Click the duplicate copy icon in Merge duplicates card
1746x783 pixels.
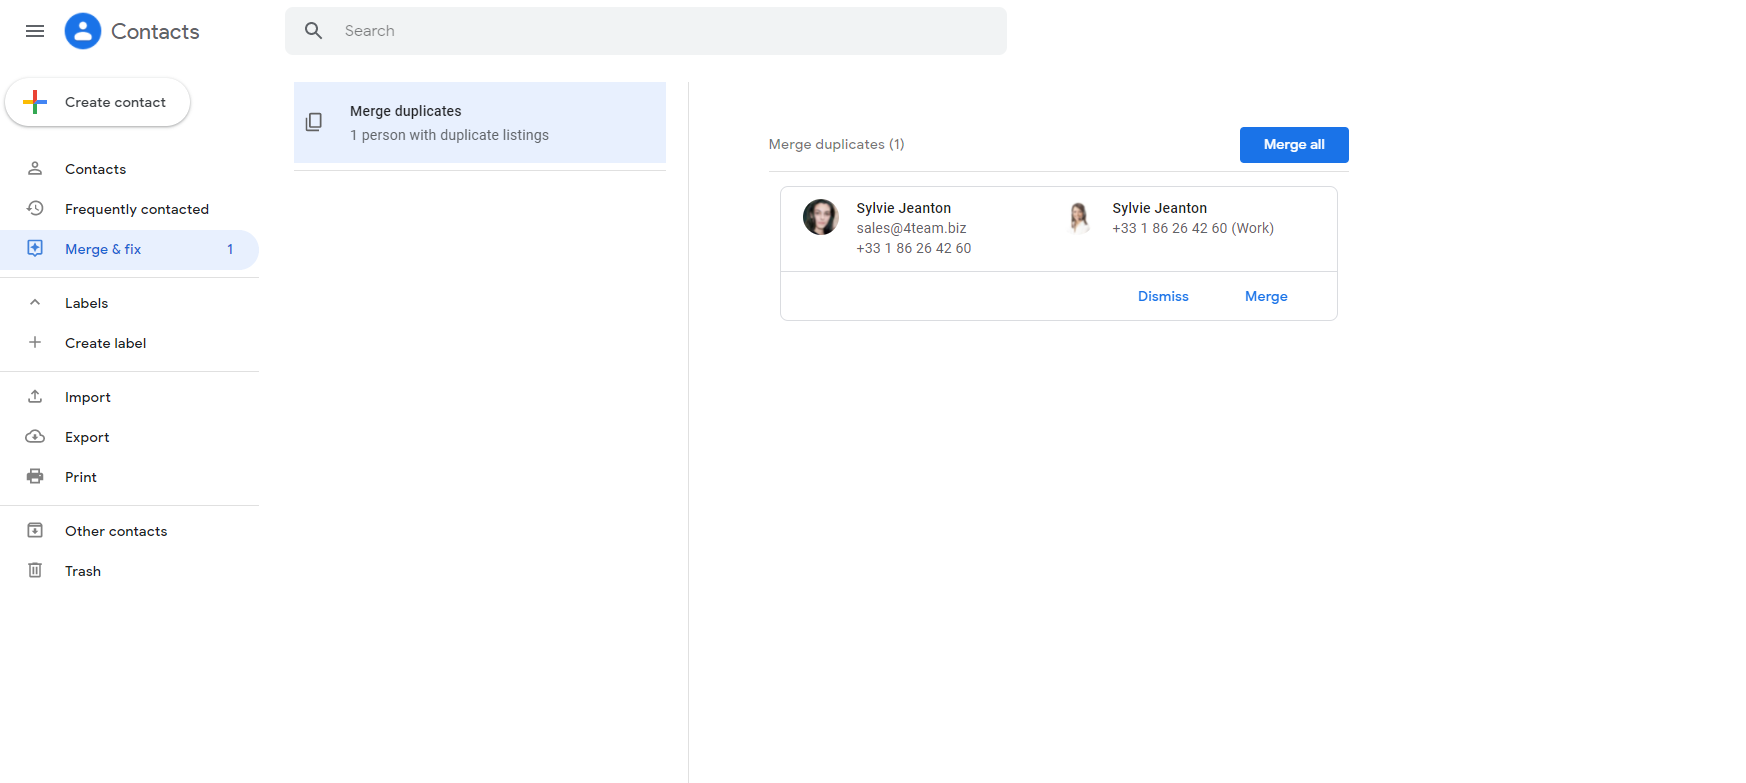pyautogui.click(x=314, y=122)
